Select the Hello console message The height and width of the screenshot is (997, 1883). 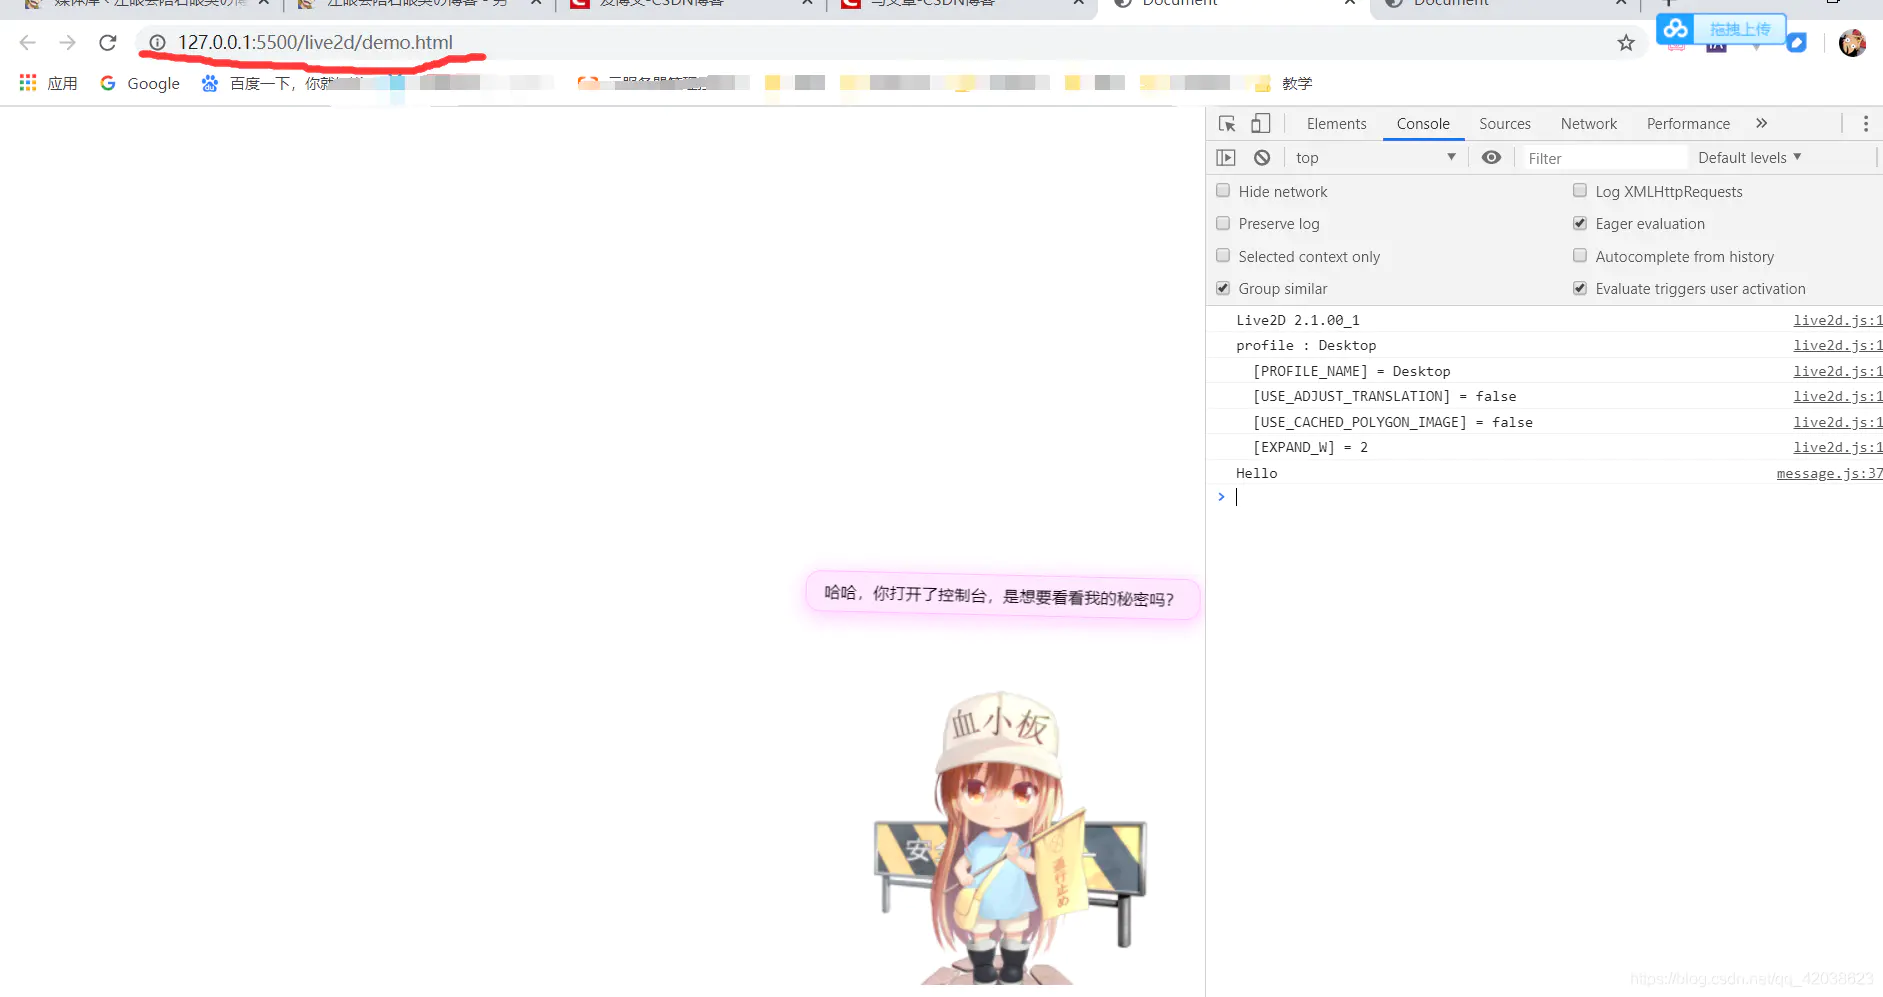(x=1256, y=473)
